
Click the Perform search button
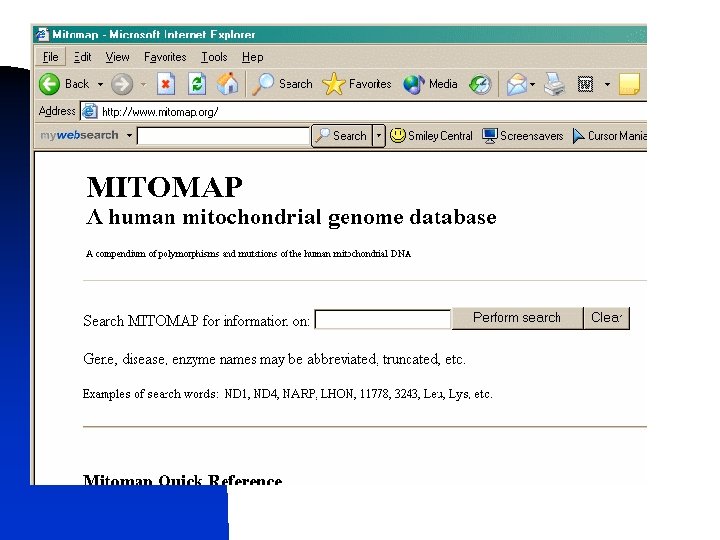[x=517, y=318]
